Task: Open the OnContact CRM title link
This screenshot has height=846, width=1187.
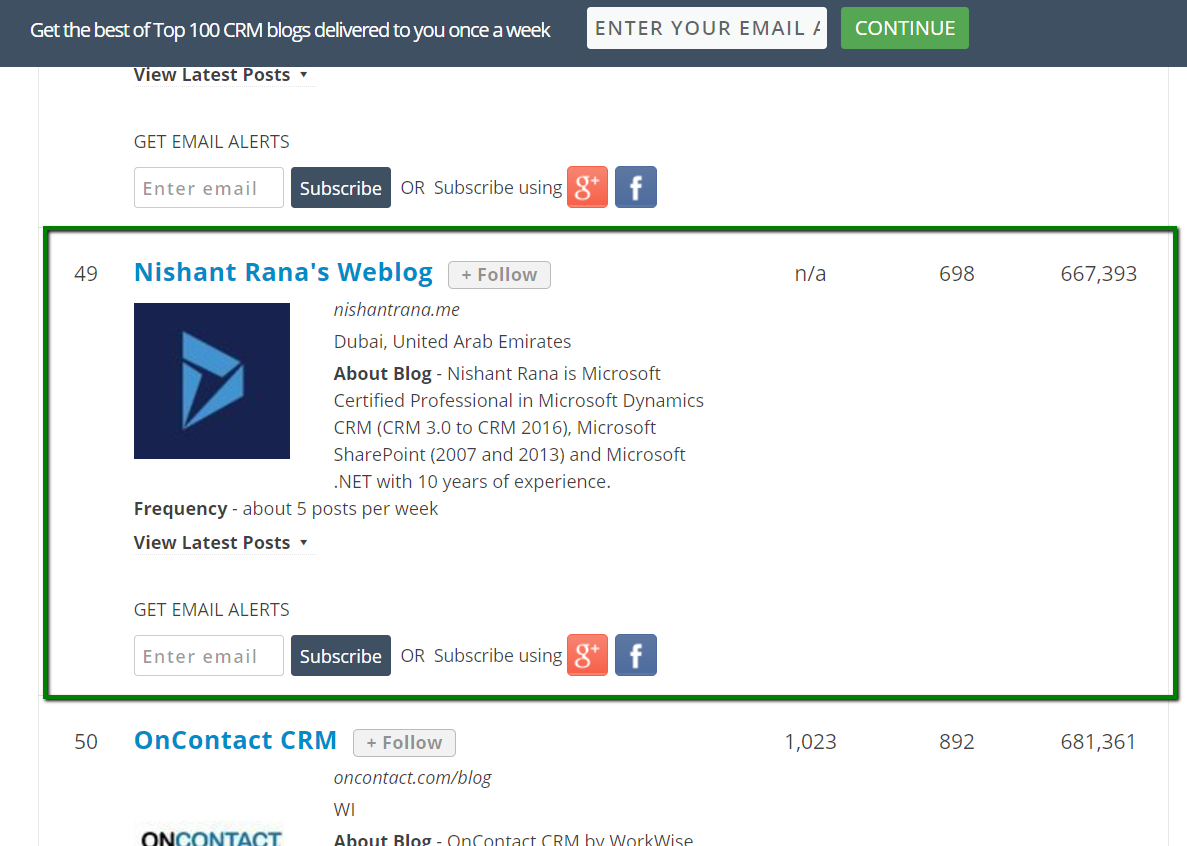Action: point(235,741)
